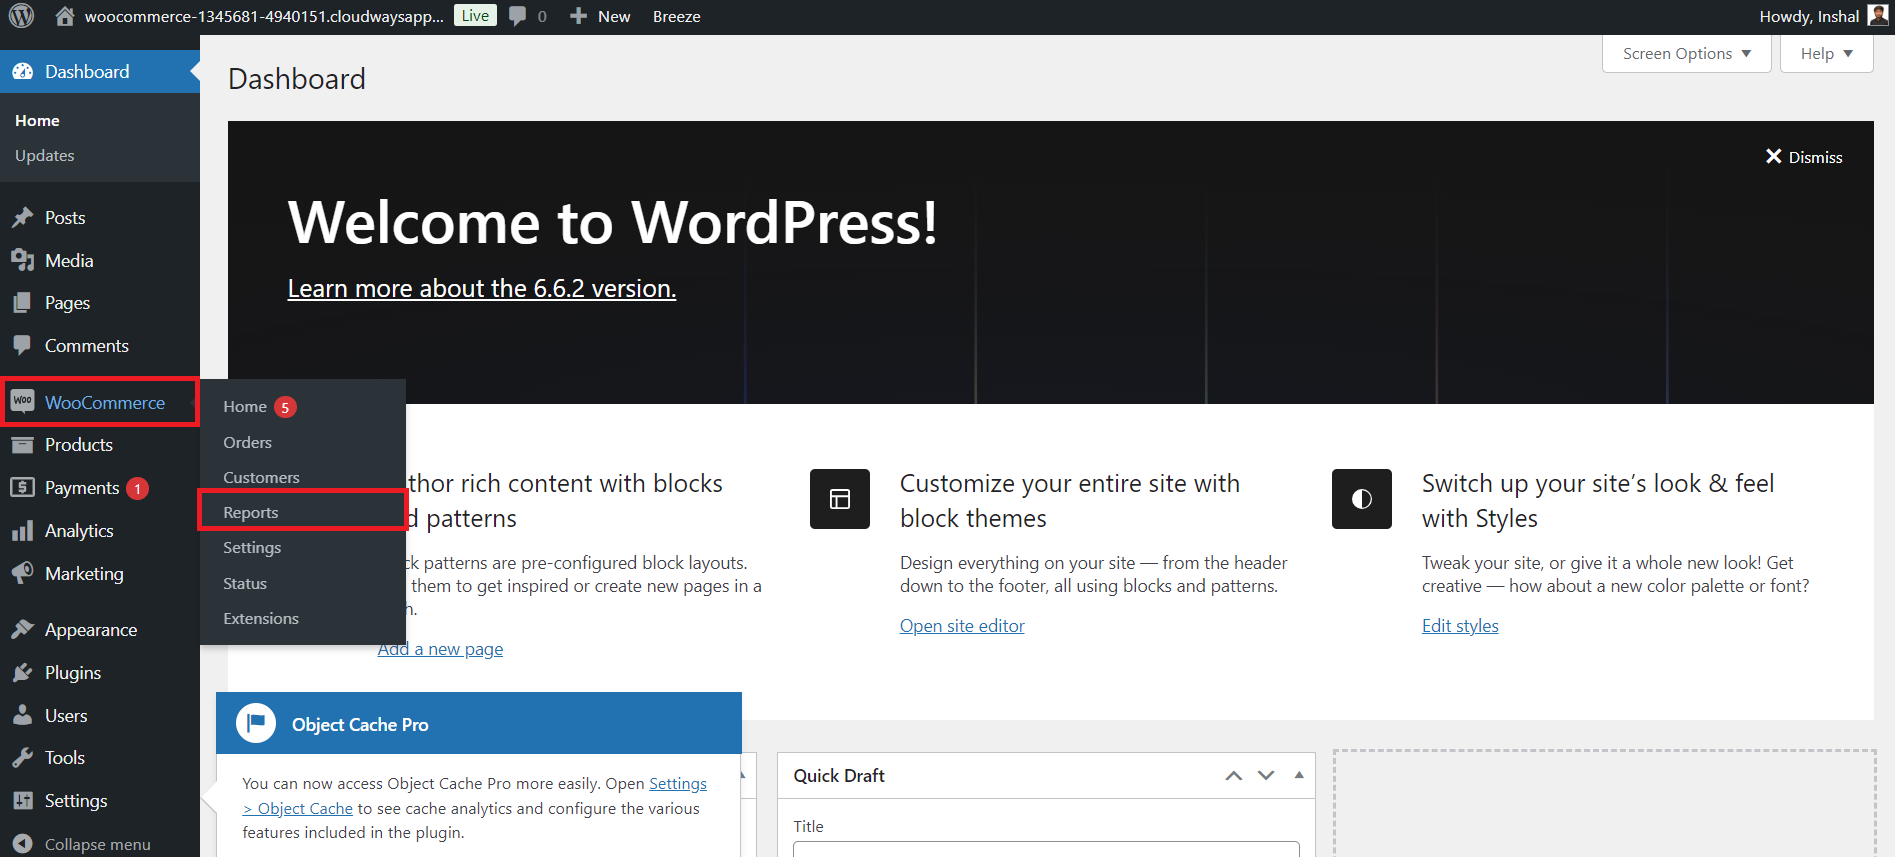
Task: Click the Marketing megaphone icon
Action: [22, 573]
